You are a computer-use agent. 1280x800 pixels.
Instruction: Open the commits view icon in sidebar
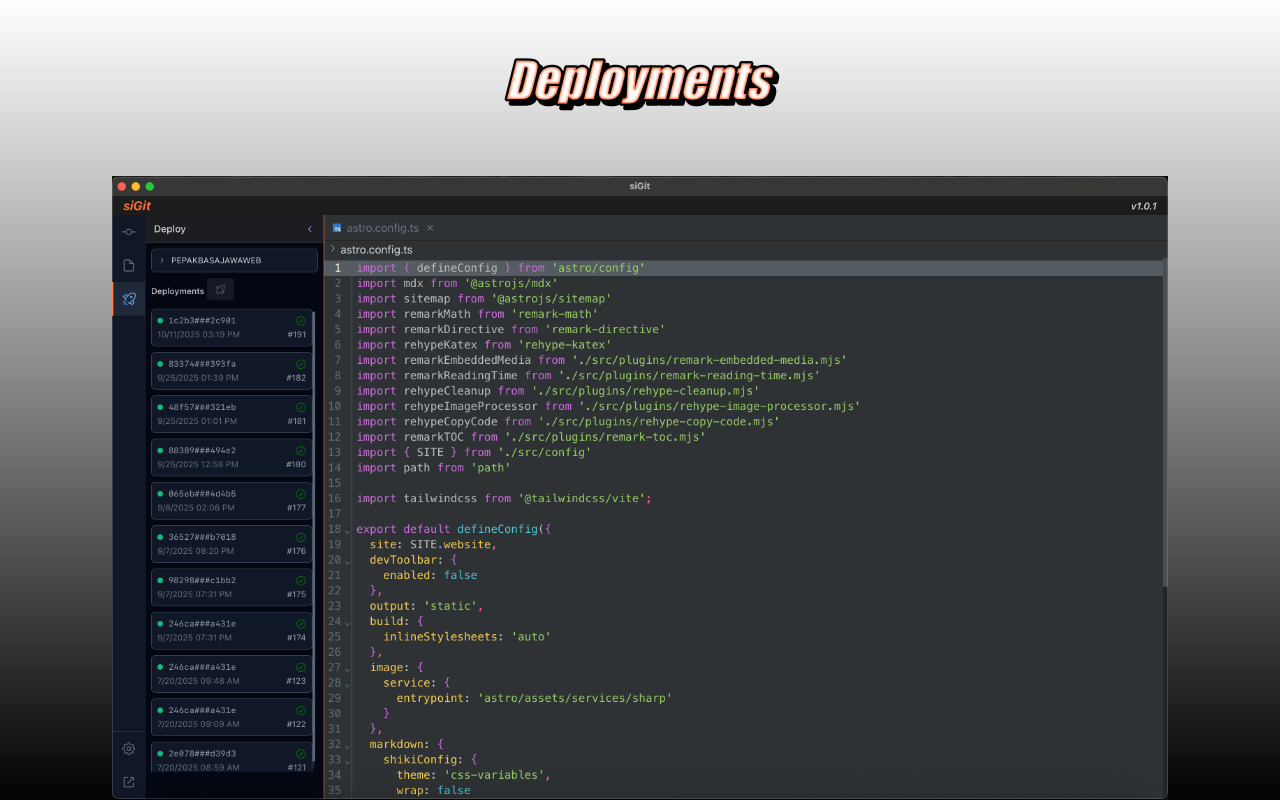(128, 232)
